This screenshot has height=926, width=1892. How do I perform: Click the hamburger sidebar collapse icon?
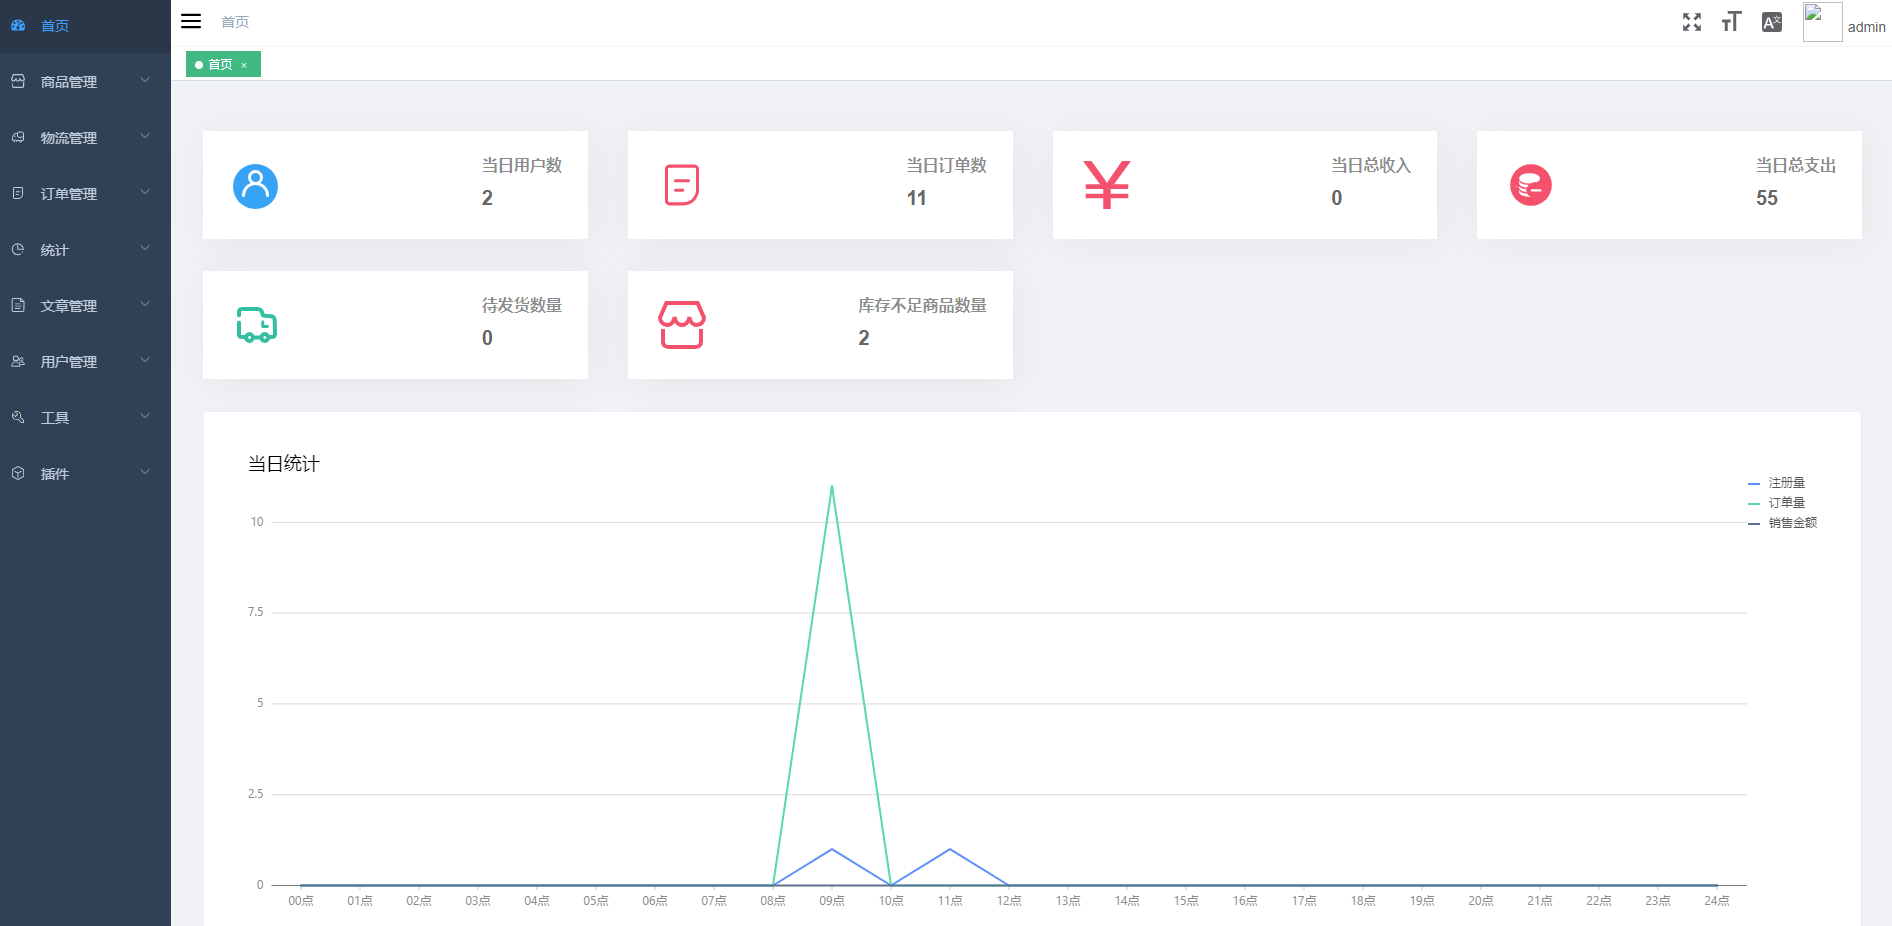191,21
